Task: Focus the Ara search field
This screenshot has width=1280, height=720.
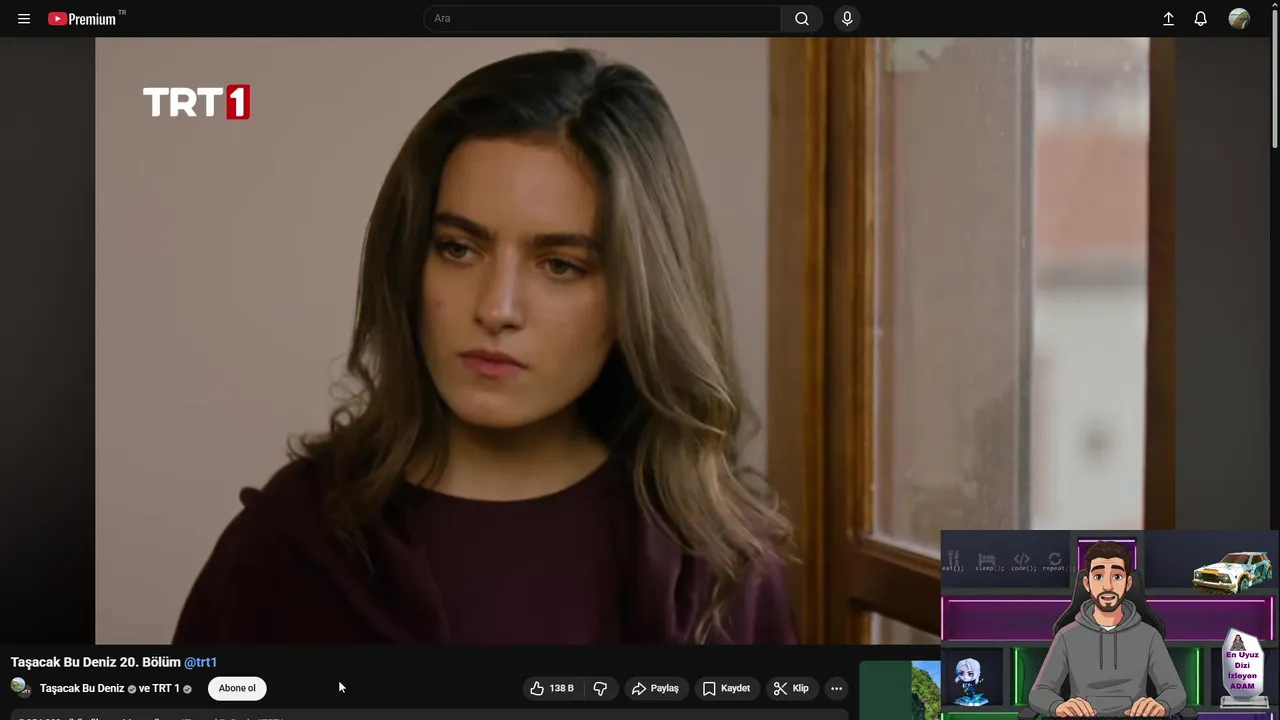Action: pyautogui.click(x=603, y=18)
